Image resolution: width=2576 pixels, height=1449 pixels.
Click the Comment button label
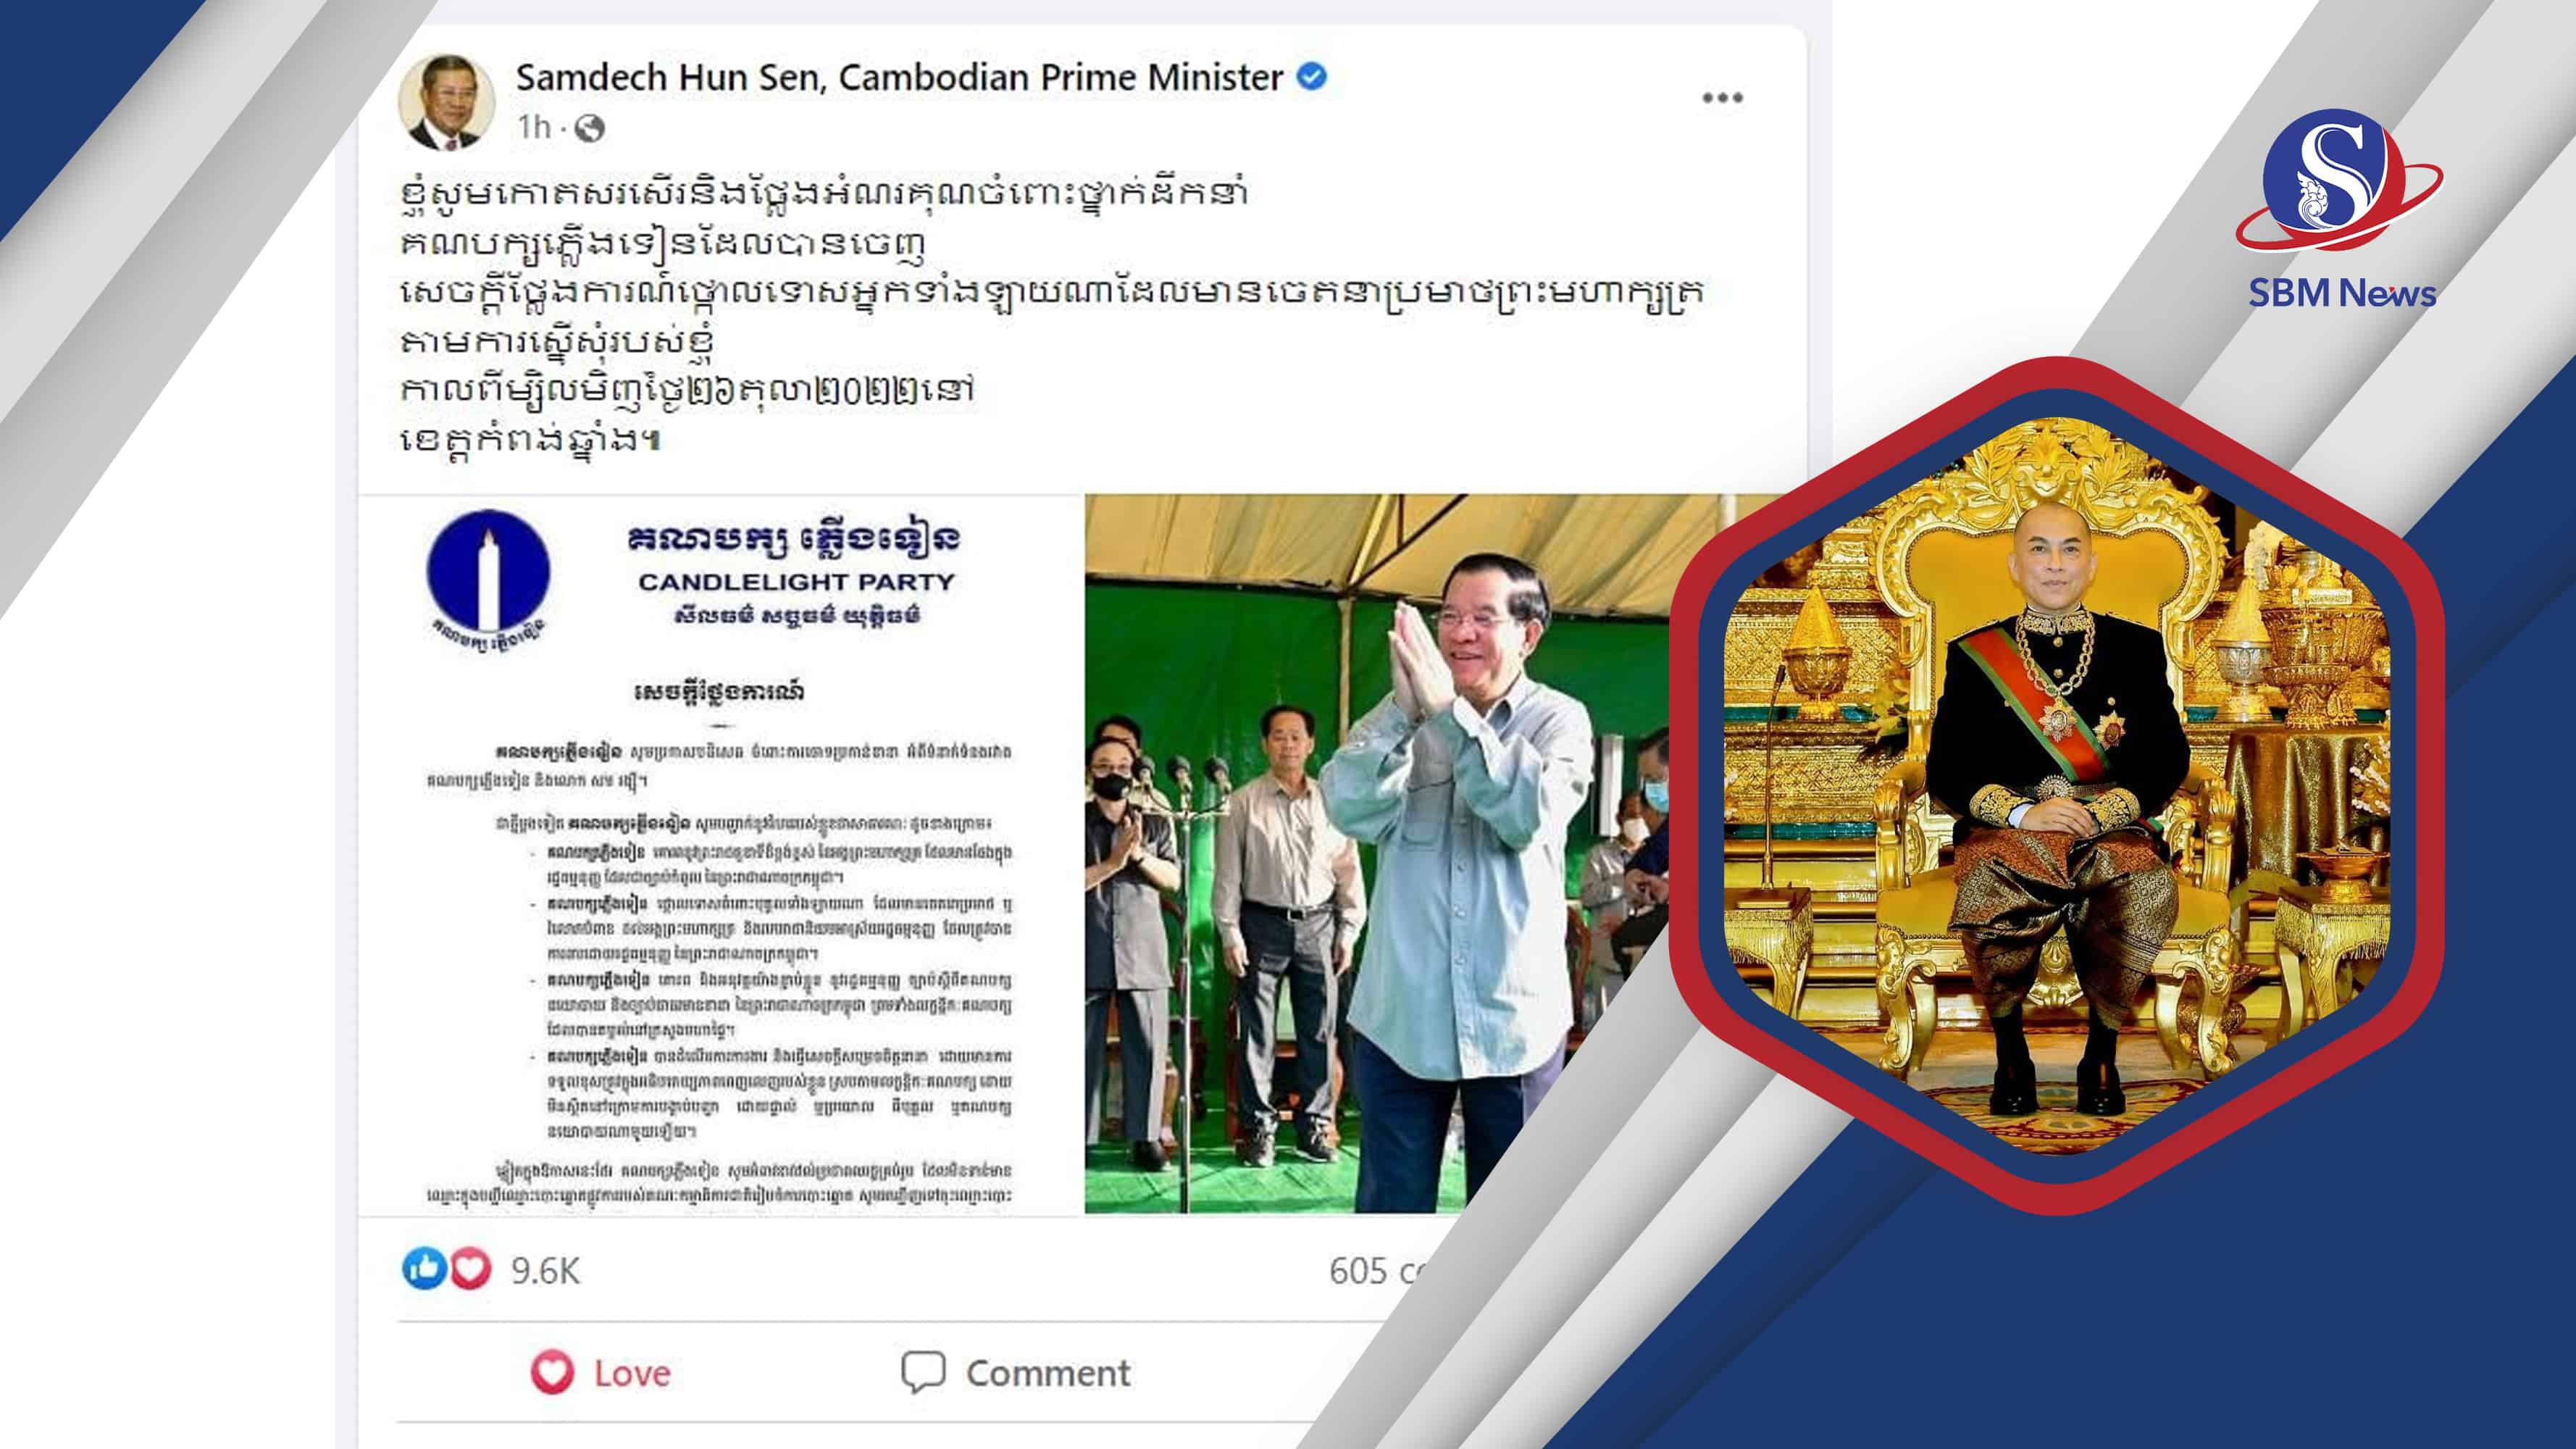1048,1373
